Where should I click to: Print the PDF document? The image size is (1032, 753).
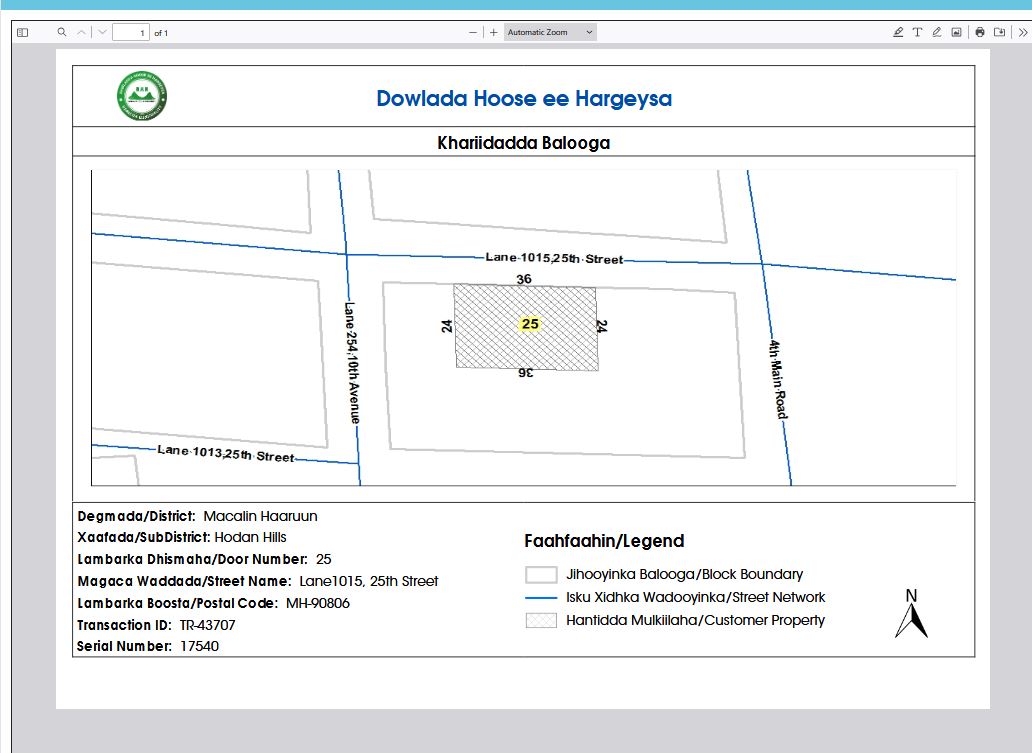980,32
